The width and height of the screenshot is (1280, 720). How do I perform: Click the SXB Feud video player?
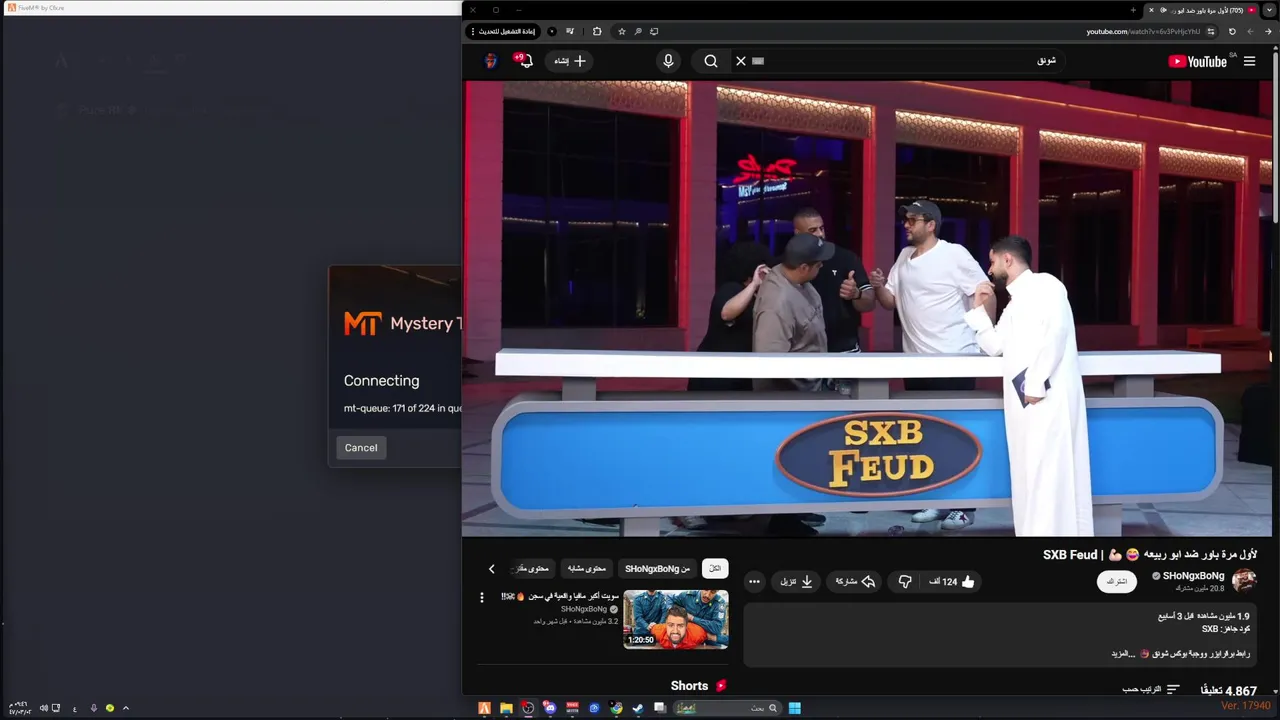click(868, 309)
